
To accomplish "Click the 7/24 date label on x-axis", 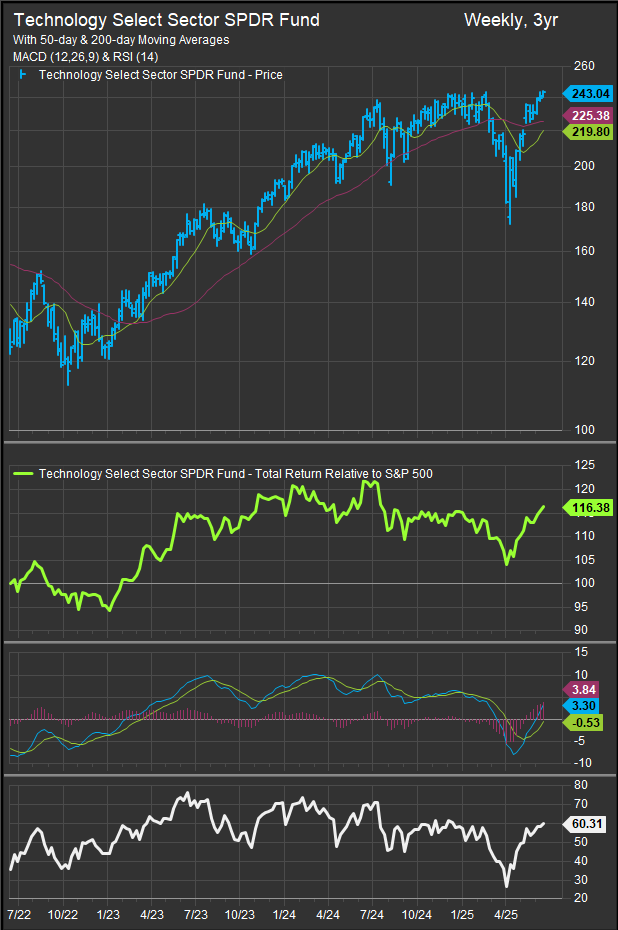I will click(372, 914).
